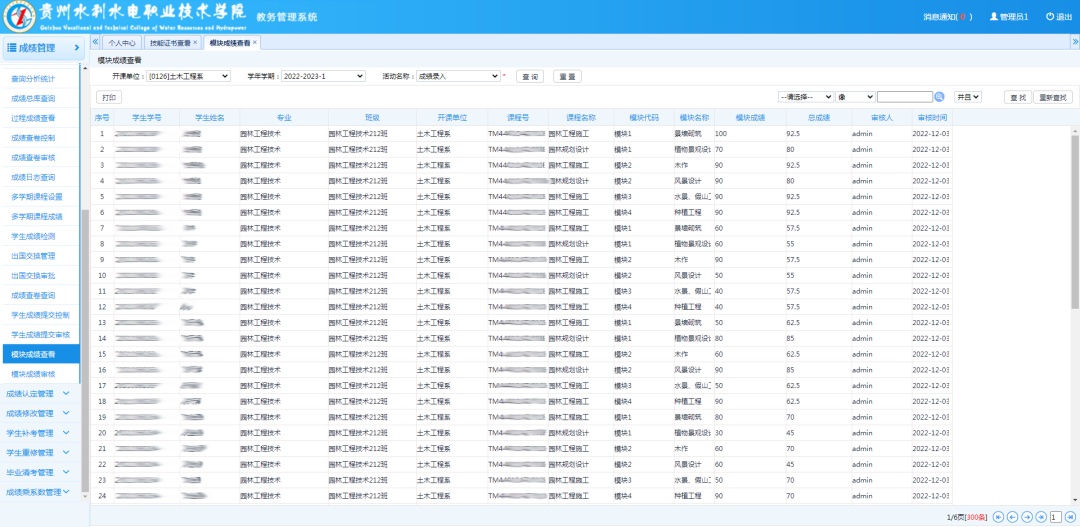The height and width of the screenshot is (527, 1080).
Task: Click the 查询 query button
Action: 529,76
